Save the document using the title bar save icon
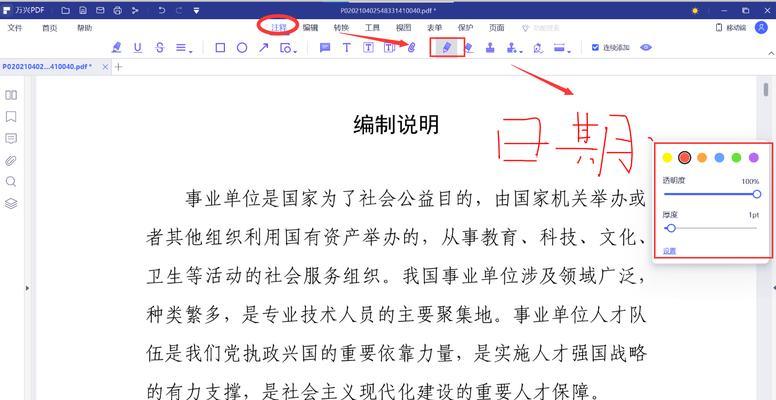The image size is (776, 400). (83, 10)
